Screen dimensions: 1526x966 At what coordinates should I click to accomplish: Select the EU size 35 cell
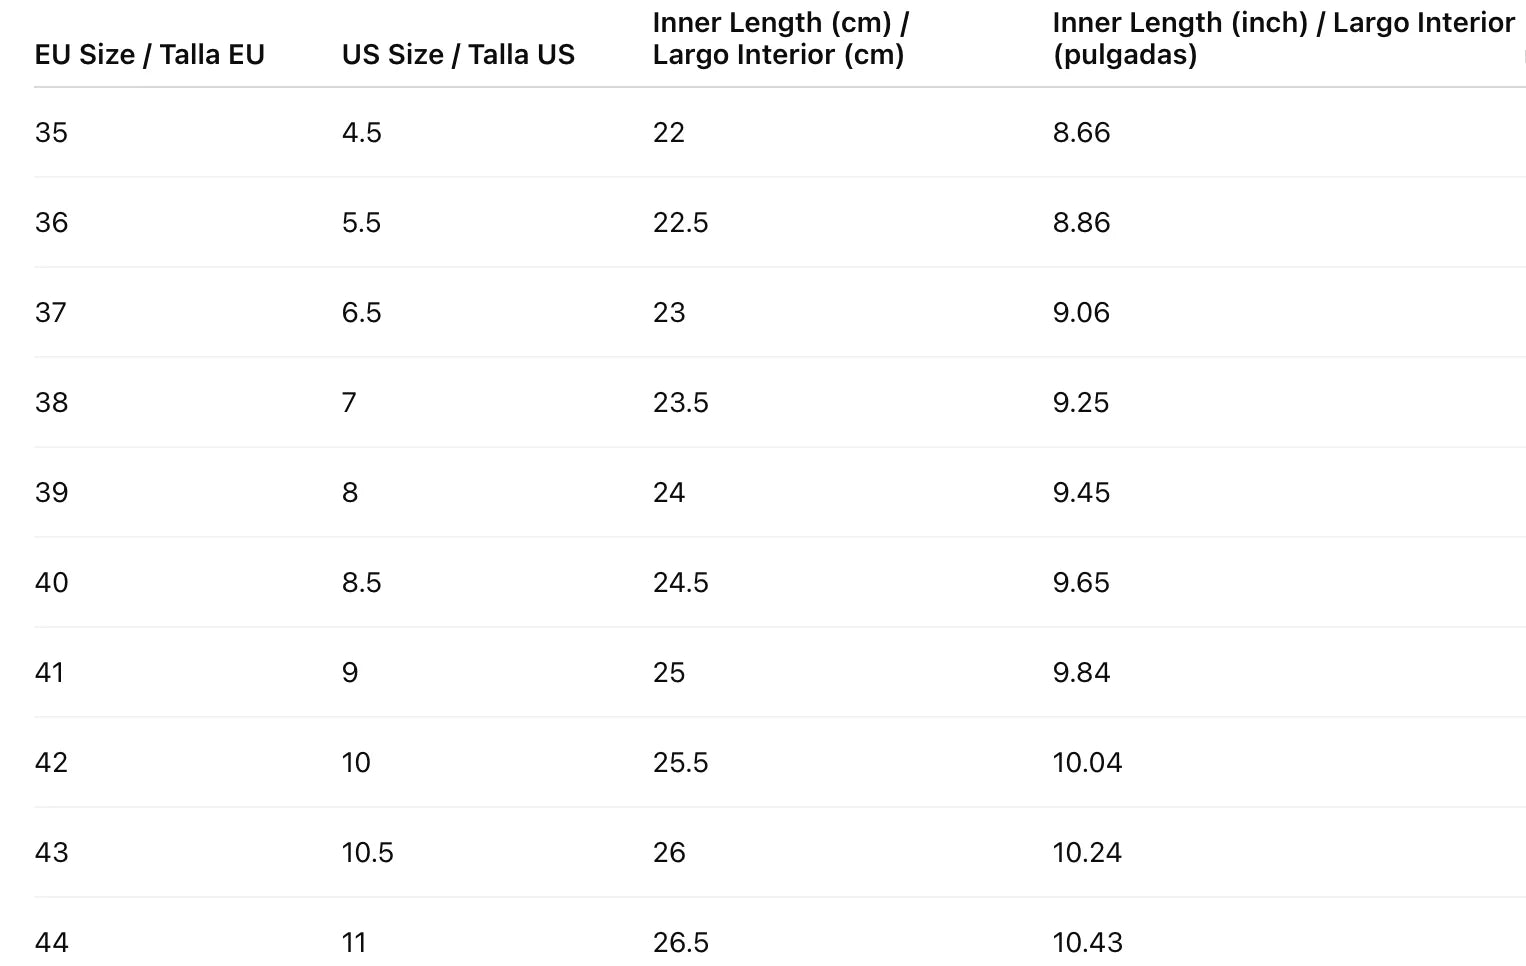click(51, 133)
